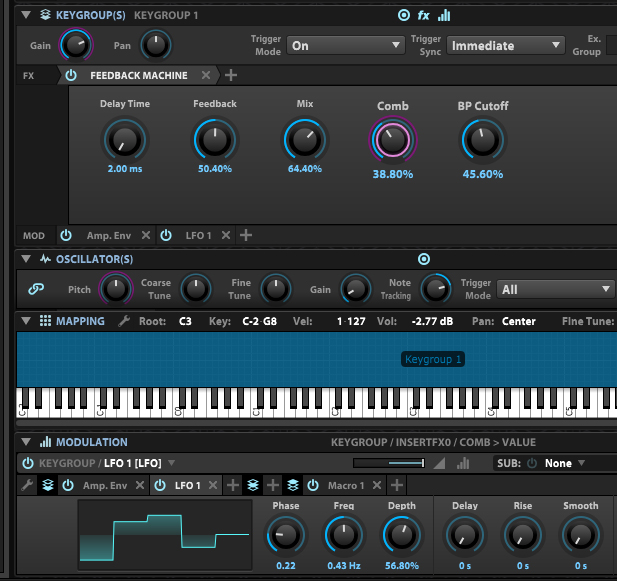
Task: Remove Amp. Env in MOD row with X
Action: pos(146,235)
